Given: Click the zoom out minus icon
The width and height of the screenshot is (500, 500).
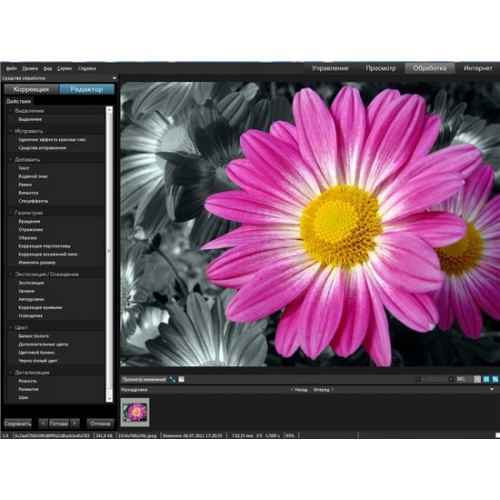Looking at the screenshot, I should [418, 379].
